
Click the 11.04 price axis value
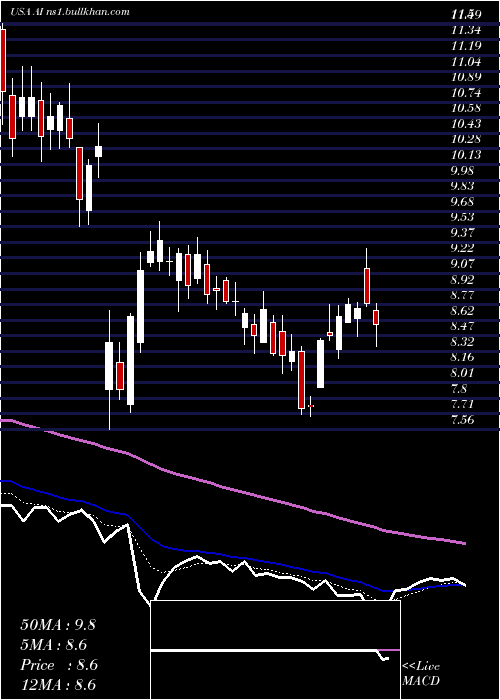[x=466, y=62]
